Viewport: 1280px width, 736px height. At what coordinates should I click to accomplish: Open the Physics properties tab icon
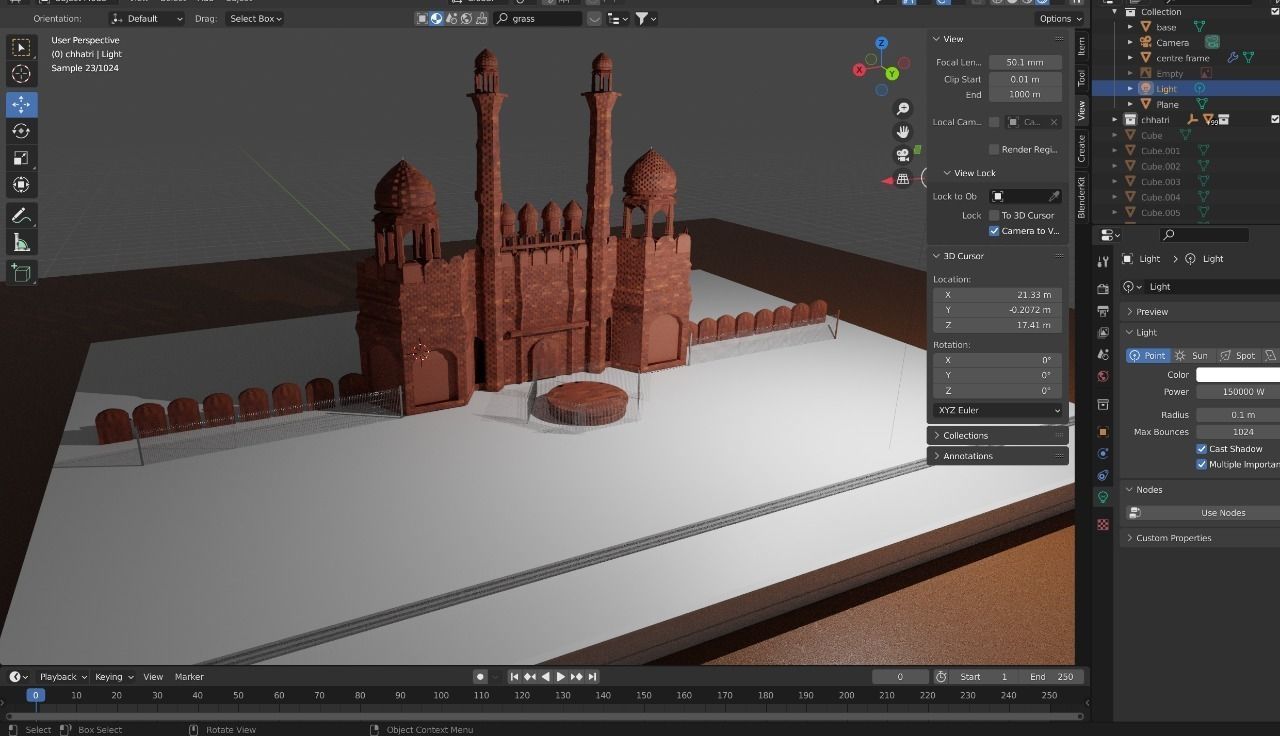click(1103, 454)
